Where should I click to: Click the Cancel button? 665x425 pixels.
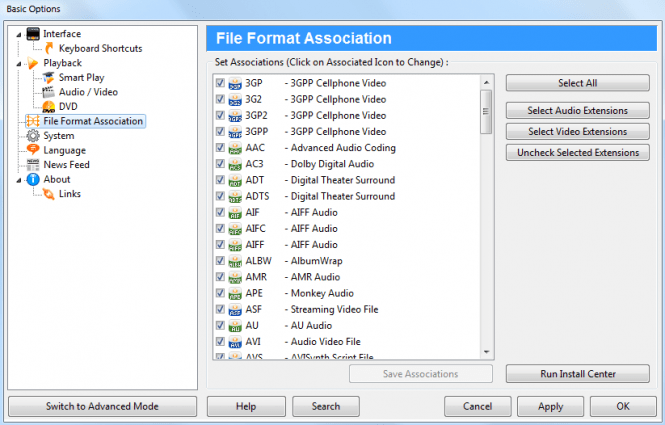[478, 406]
